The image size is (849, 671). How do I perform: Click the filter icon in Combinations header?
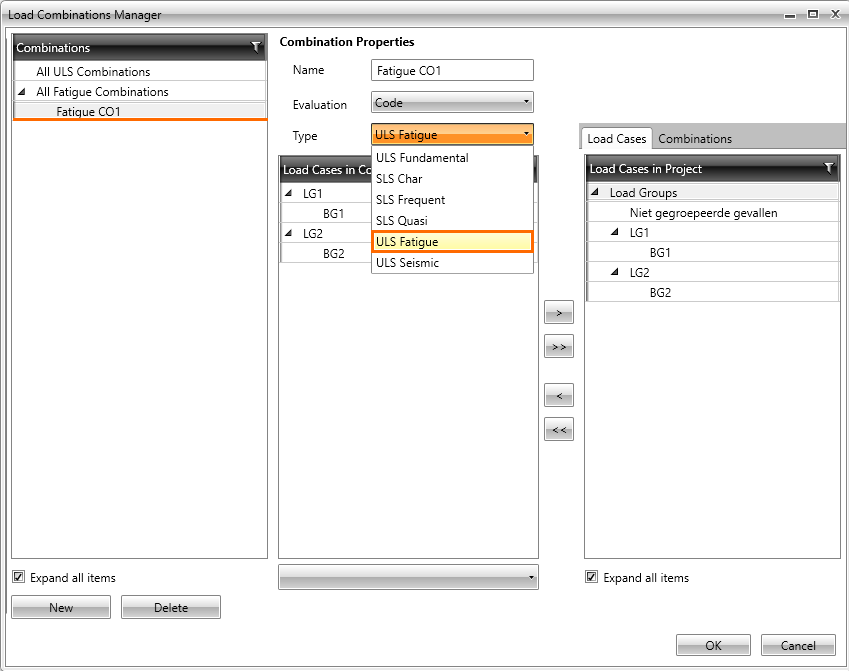[255, 47]
